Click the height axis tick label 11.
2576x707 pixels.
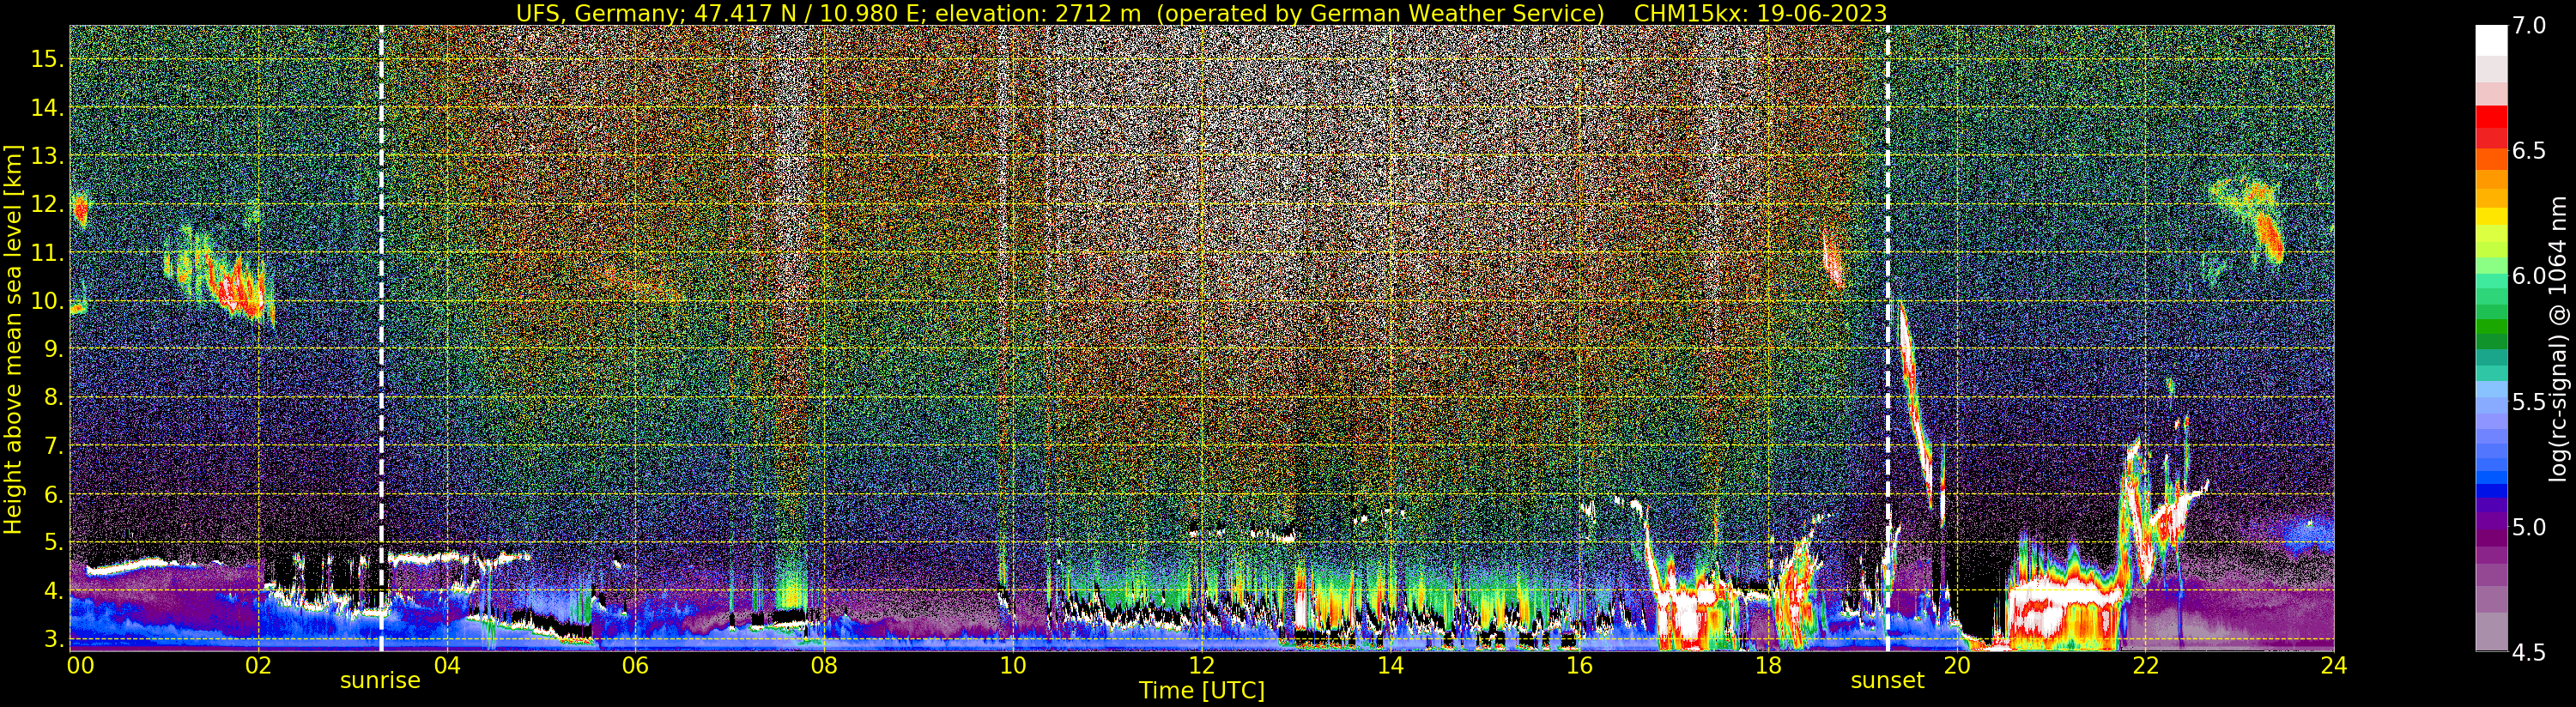coord(47,253)
